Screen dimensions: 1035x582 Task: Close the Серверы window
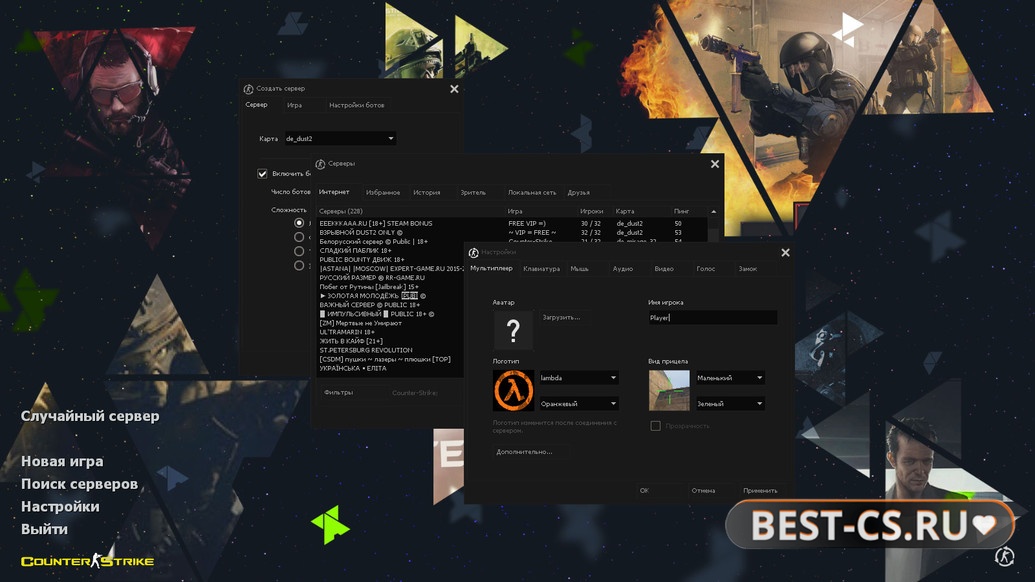tap(715, 164)
